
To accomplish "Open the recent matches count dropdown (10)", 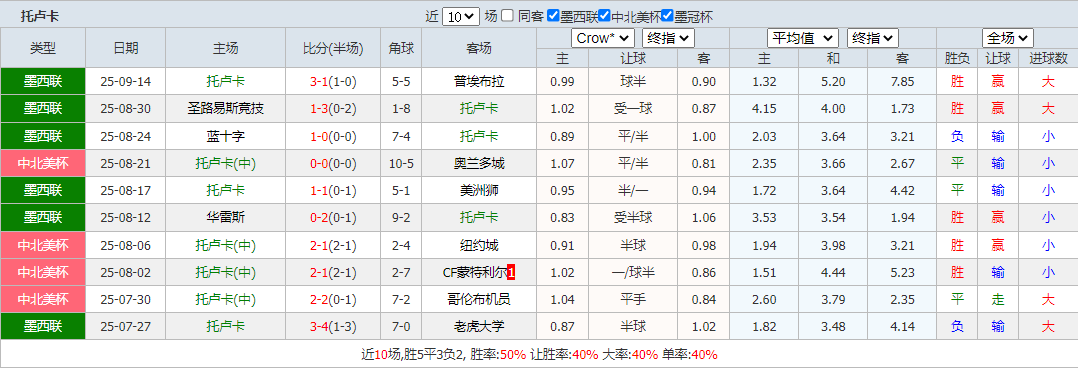I will pyautogui.click(x=461, y=16).
